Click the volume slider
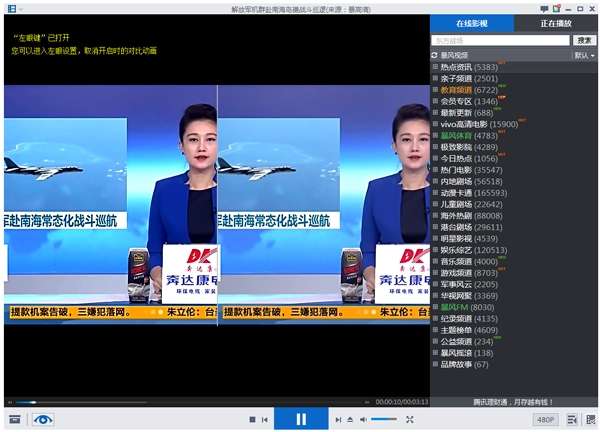 pyautogui.click(x=384, y=419)
